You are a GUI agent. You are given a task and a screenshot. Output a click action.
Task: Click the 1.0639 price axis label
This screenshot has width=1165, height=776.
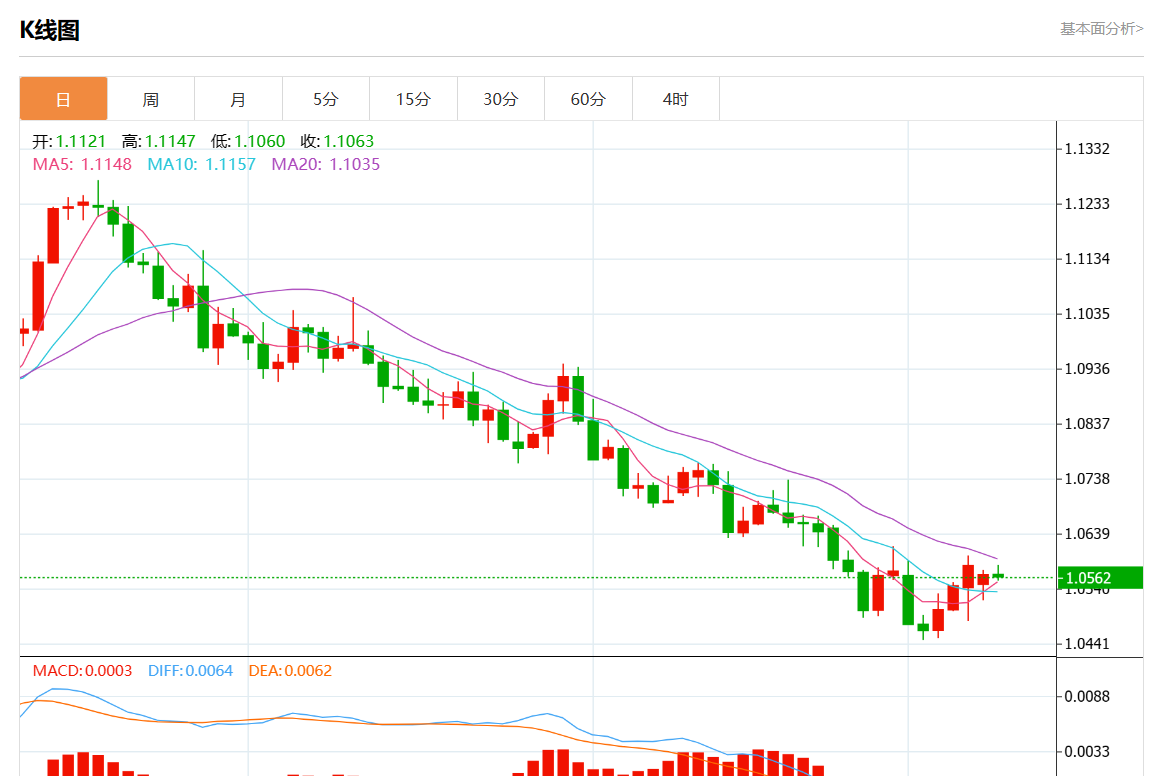pos(1087,534)
